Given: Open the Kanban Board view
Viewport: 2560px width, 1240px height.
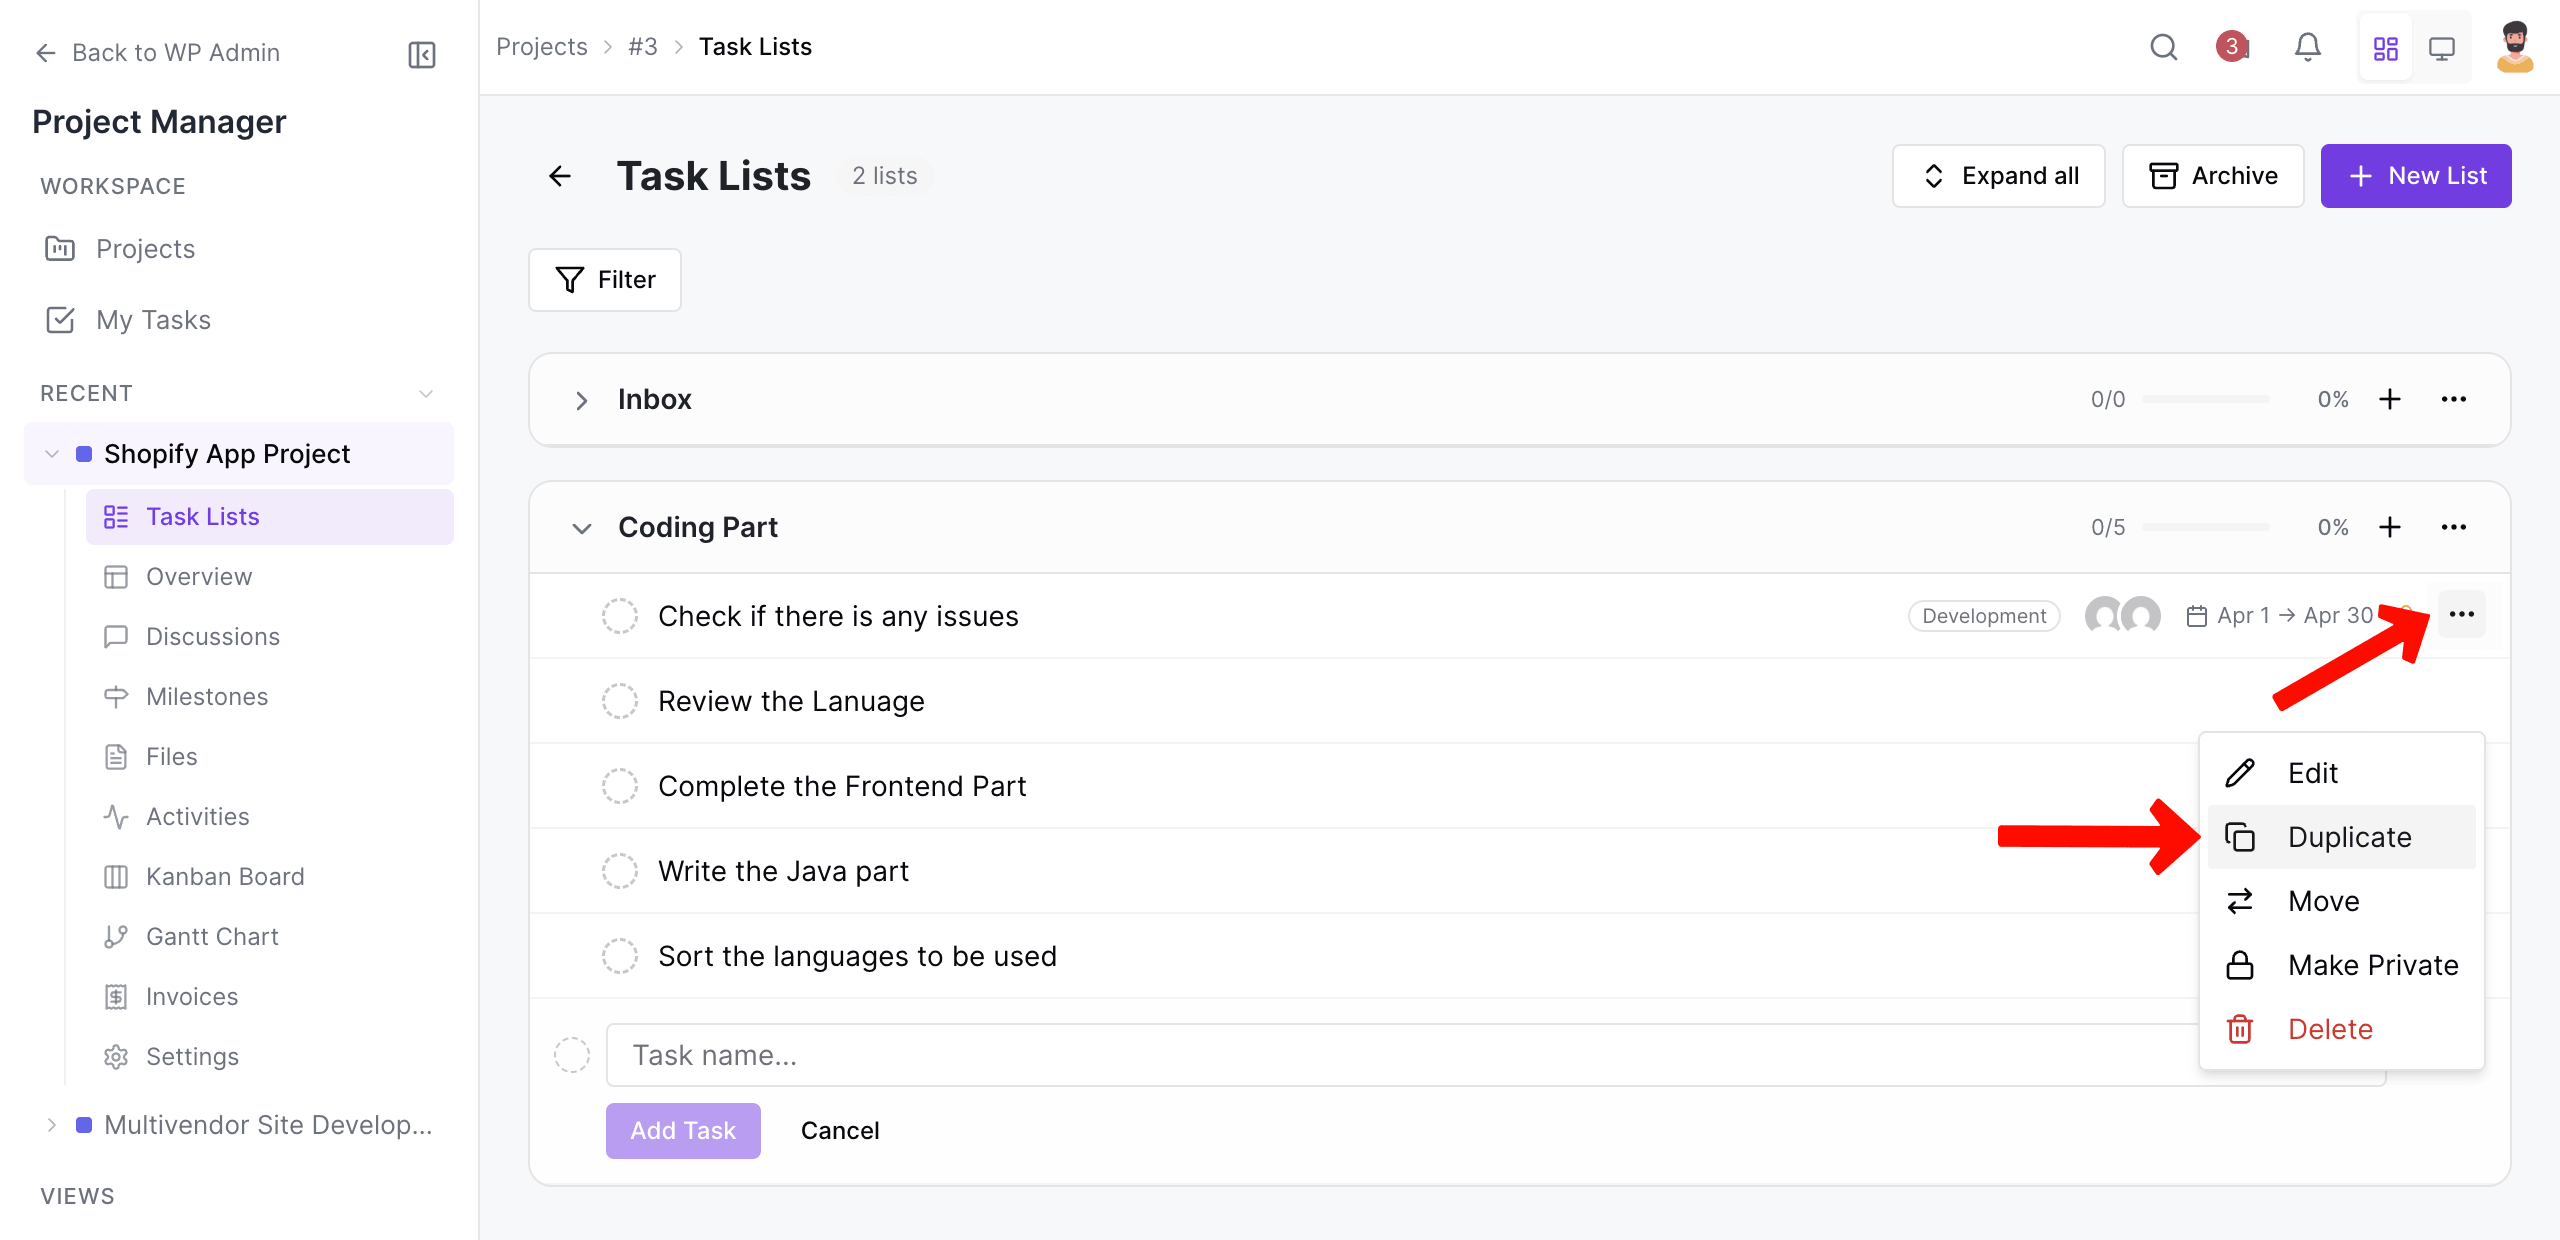Looking at the screenshot, I should pos(224,876).
